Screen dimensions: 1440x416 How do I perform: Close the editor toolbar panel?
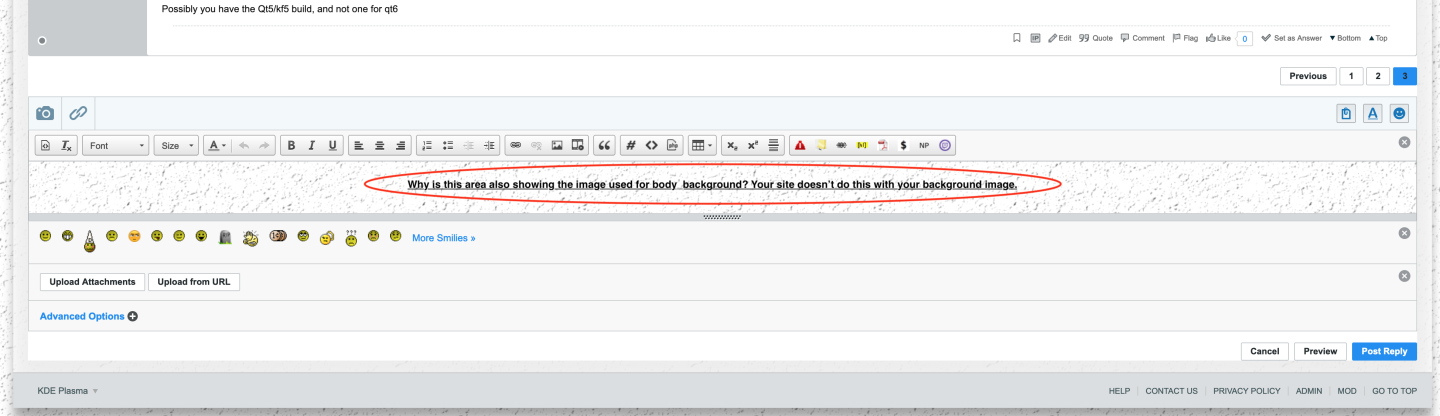pos(1404,143)
